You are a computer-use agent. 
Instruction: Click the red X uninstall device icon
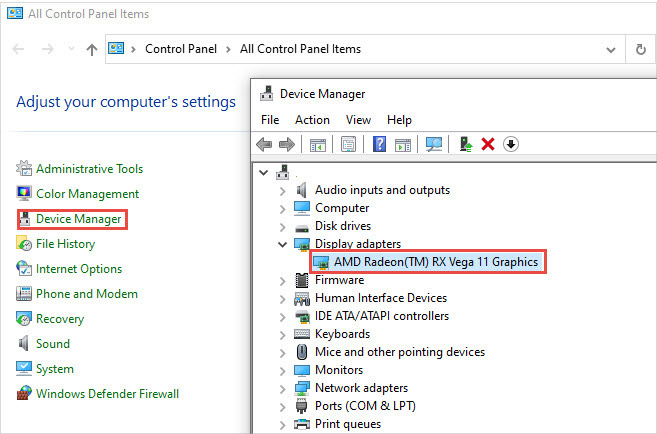(488, 144)
